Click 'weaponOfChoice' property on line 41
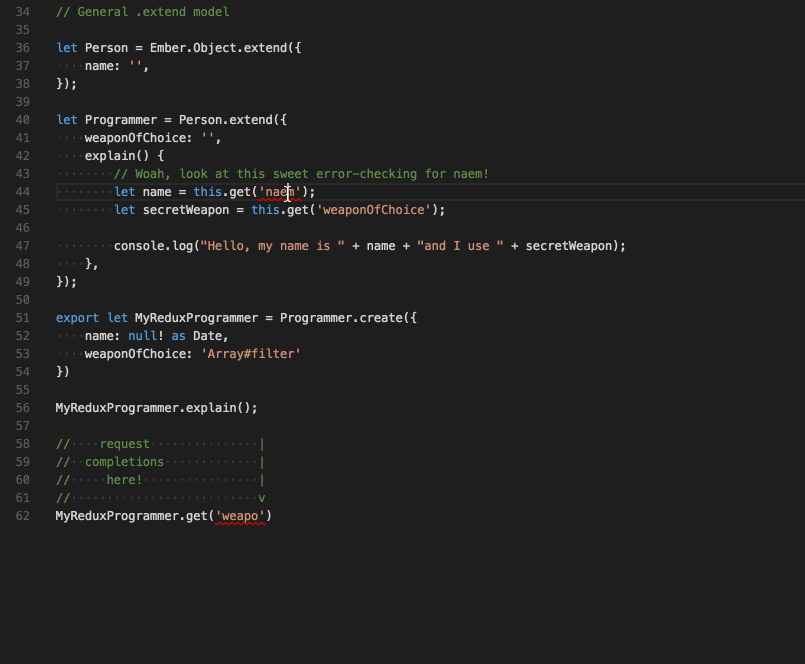Viewport: 805px width, 664px height. [135, 138]
